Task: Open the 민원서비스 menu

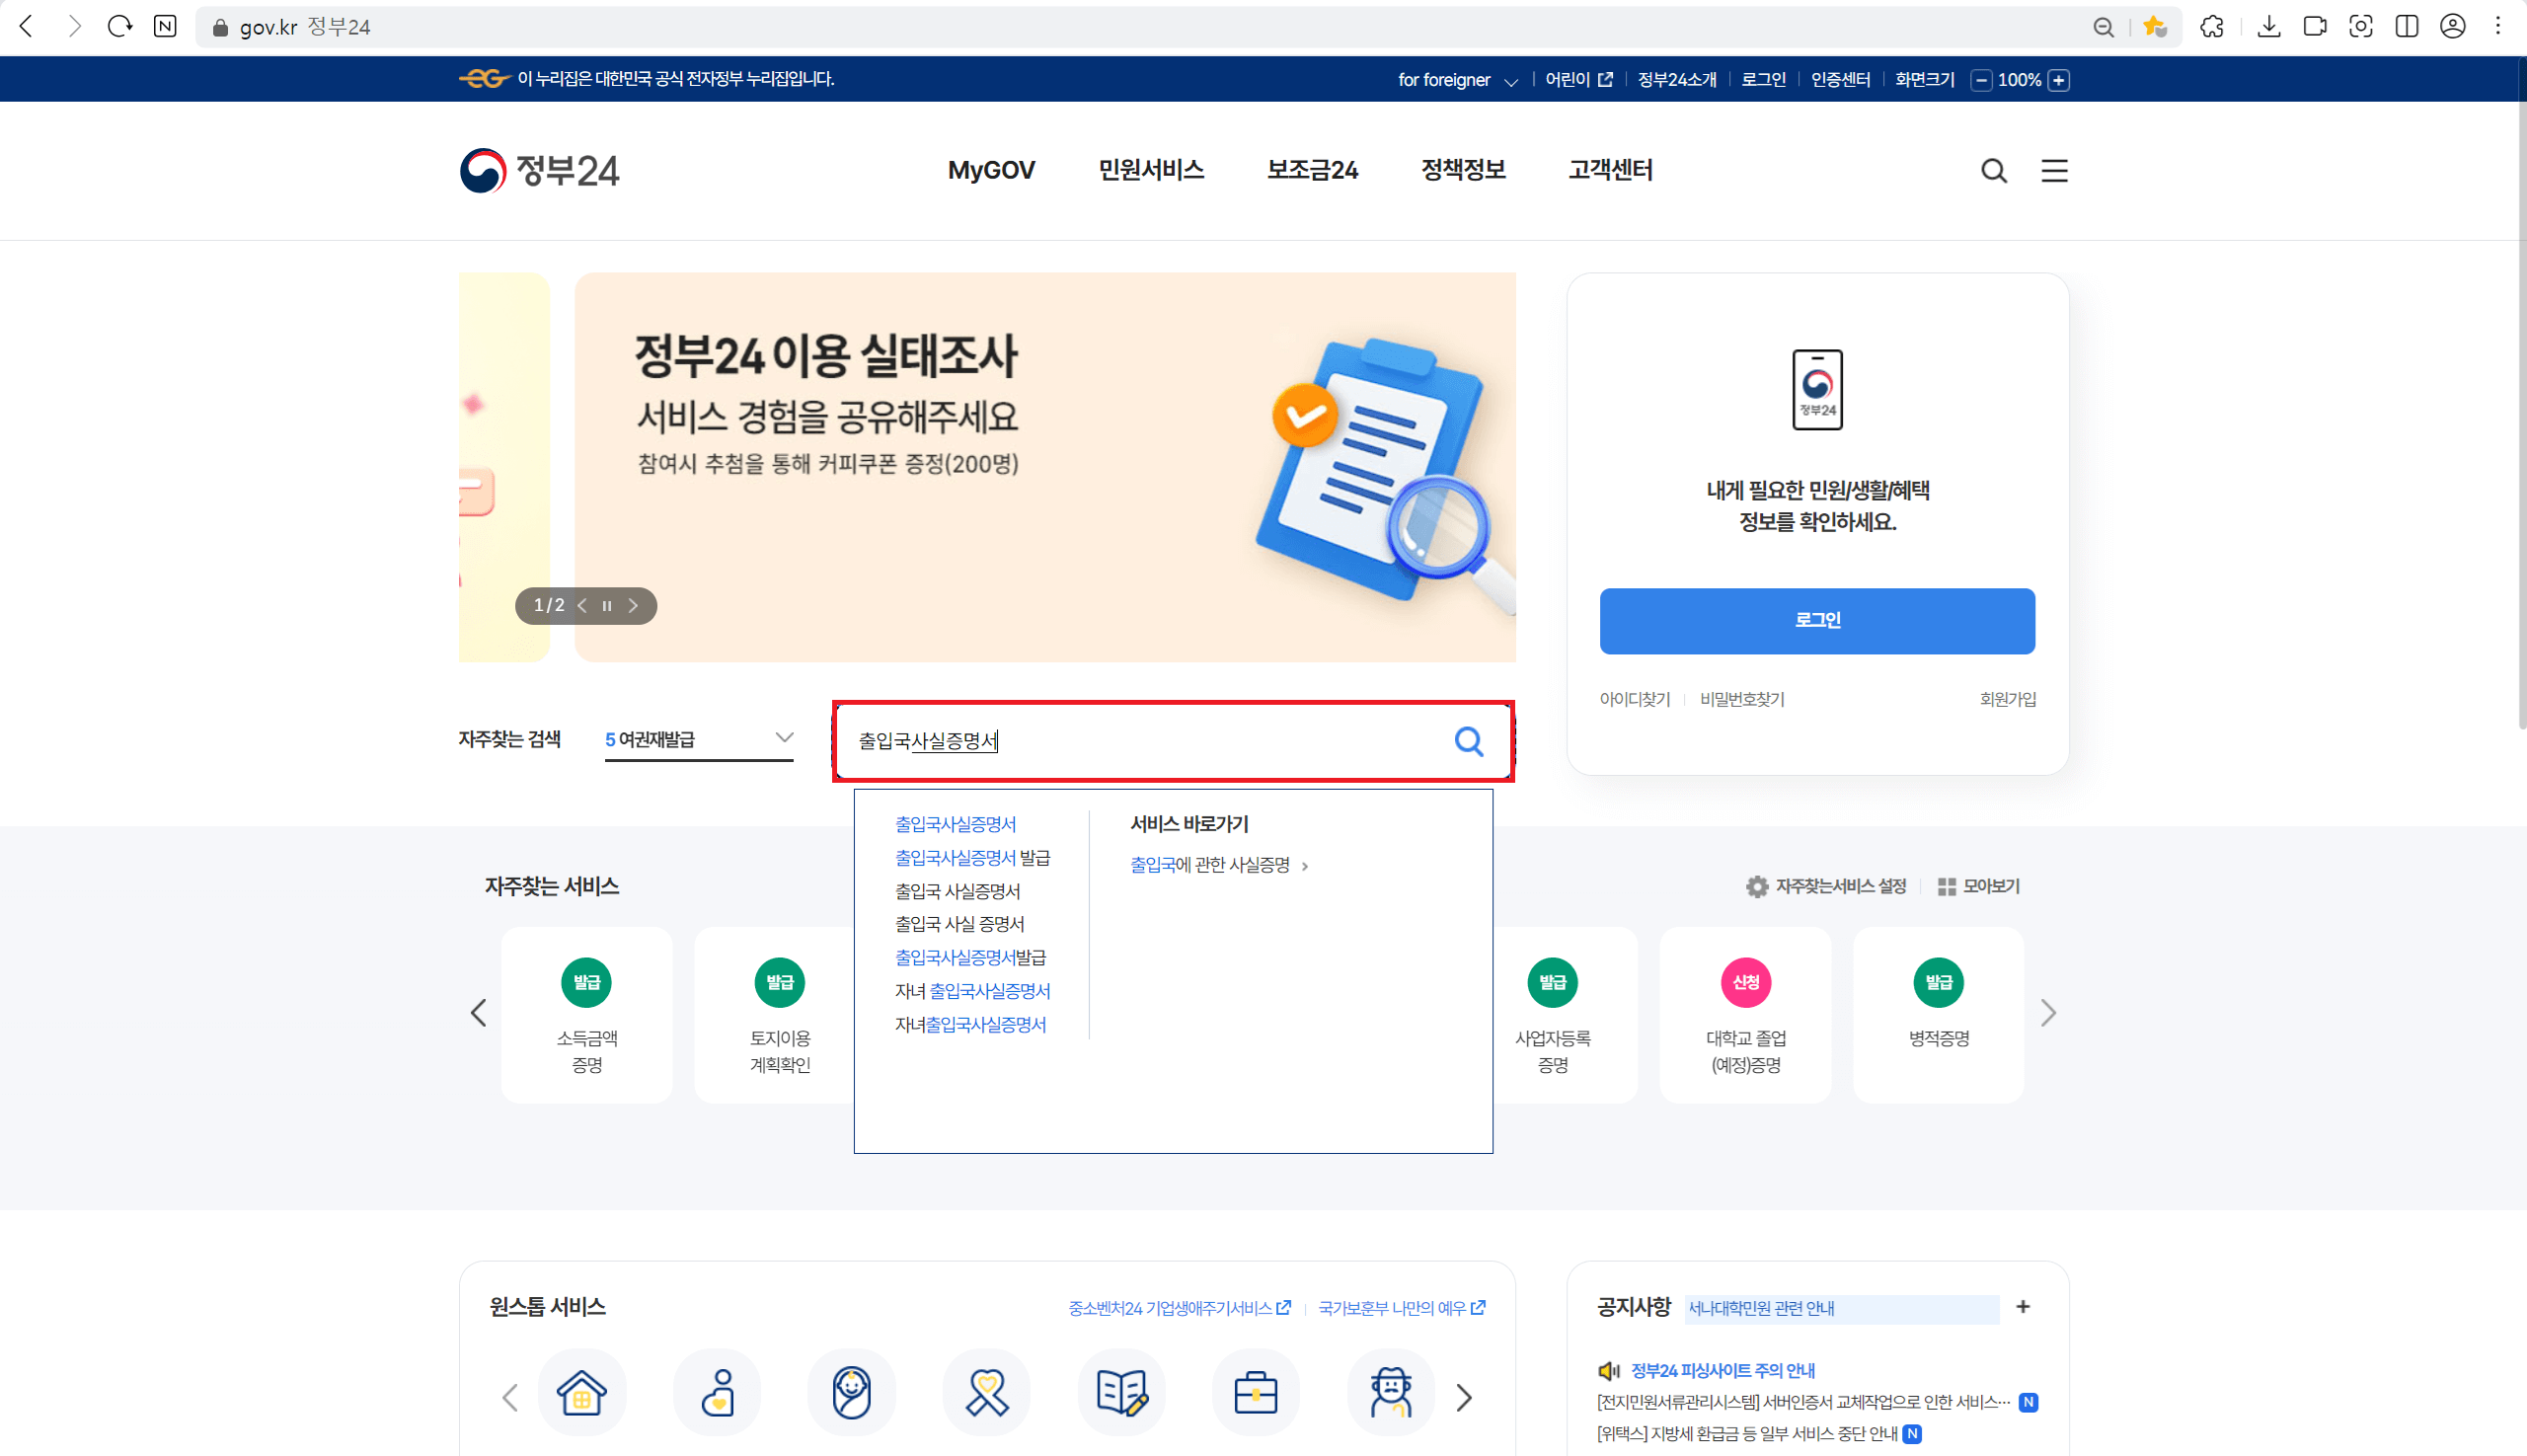Action: 1150,170
